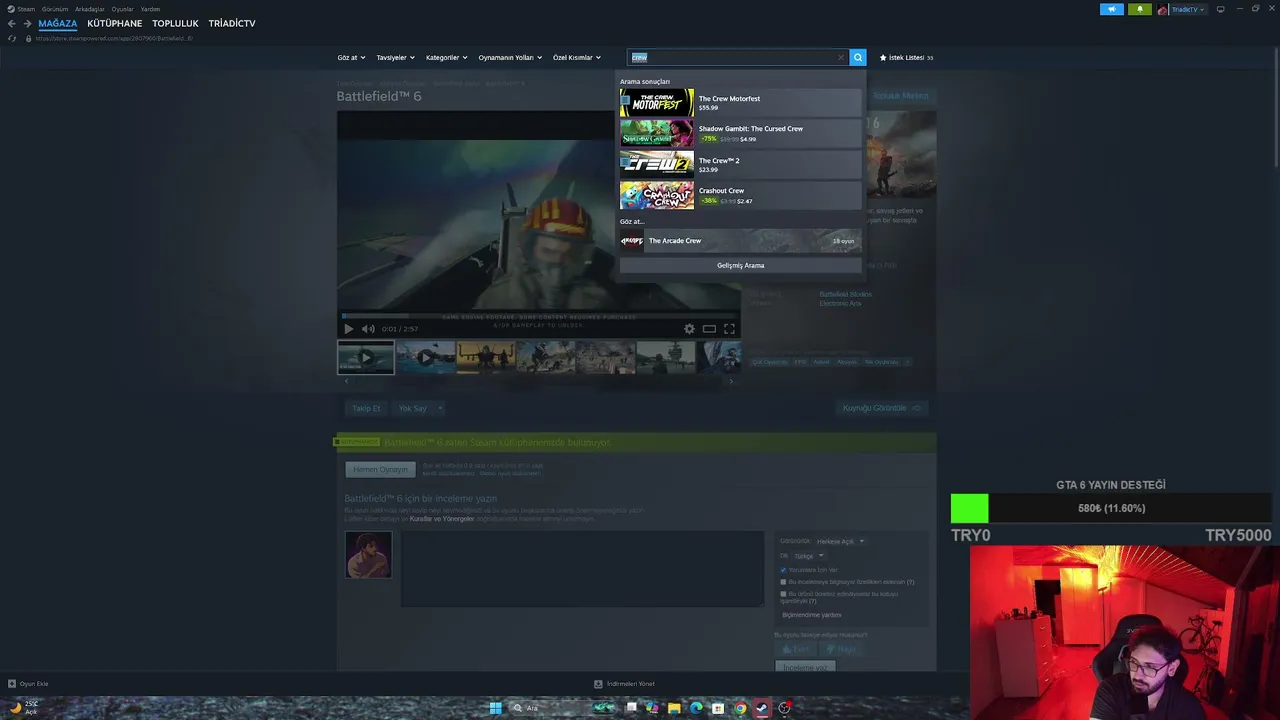Open the Arkadaşlar menu
The width and height of the screenshot is (1280, 720).
[90, 9]
